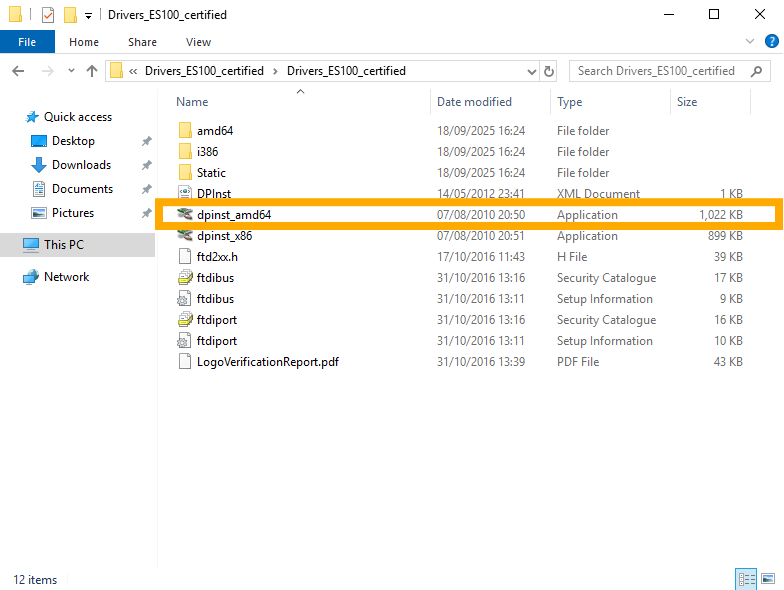Click the DPInst XML Document icon
The image size is (784, 590).
184,194
